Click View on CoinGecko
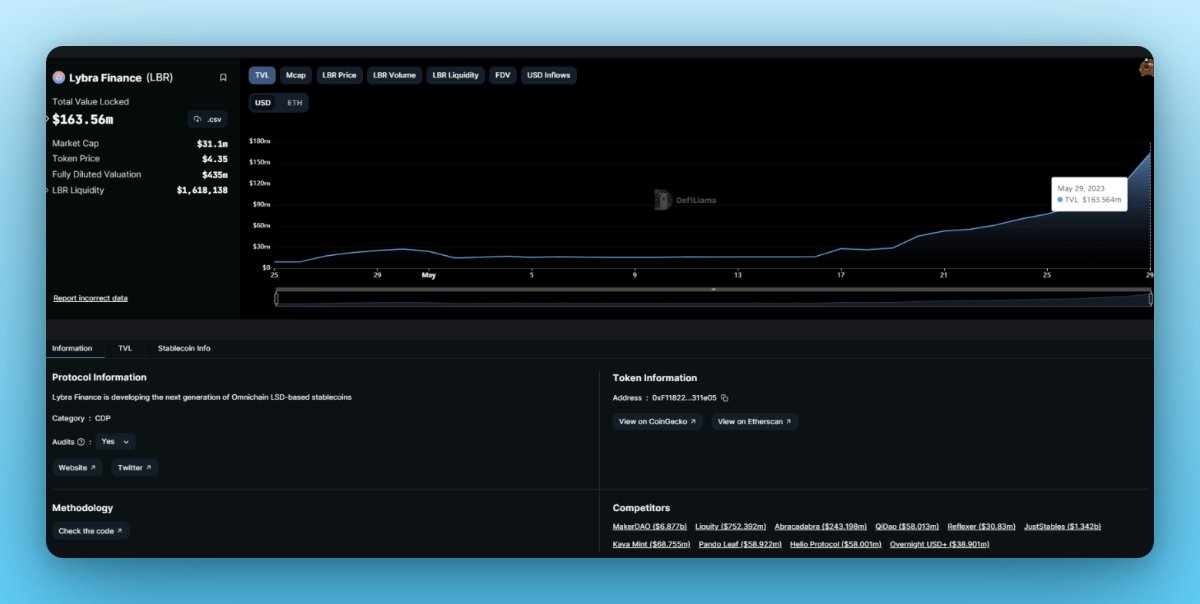Screen dimensions: 1200x604 tap(658, 421)
